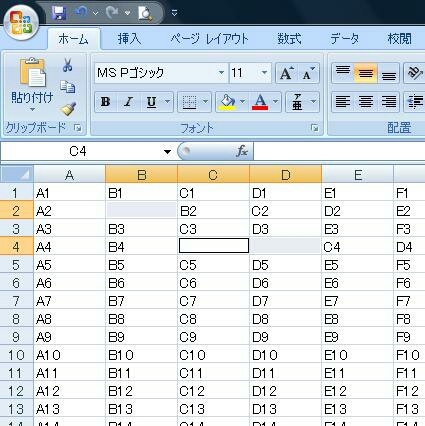This screenshot has height=426, width=425.
Task: Align text left
Action: 343,101
